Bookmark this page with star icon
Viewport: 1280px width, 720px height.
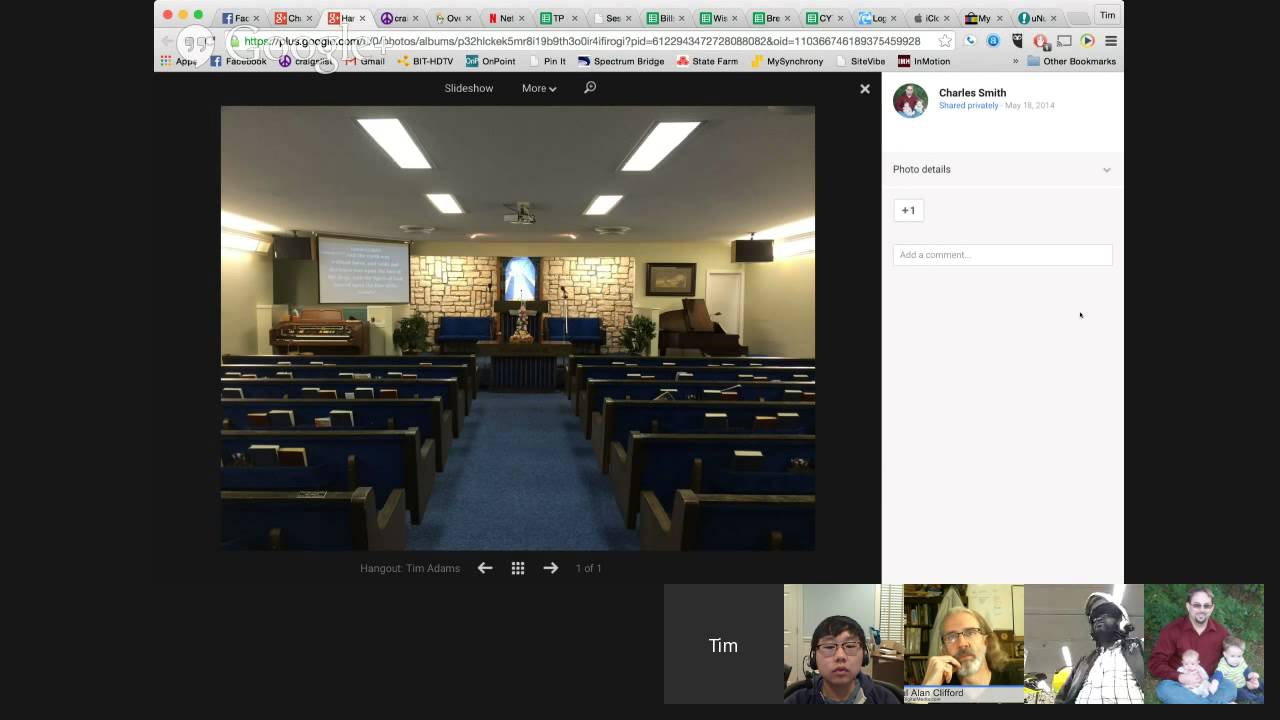pyautogui.click(x=944, y=41)
